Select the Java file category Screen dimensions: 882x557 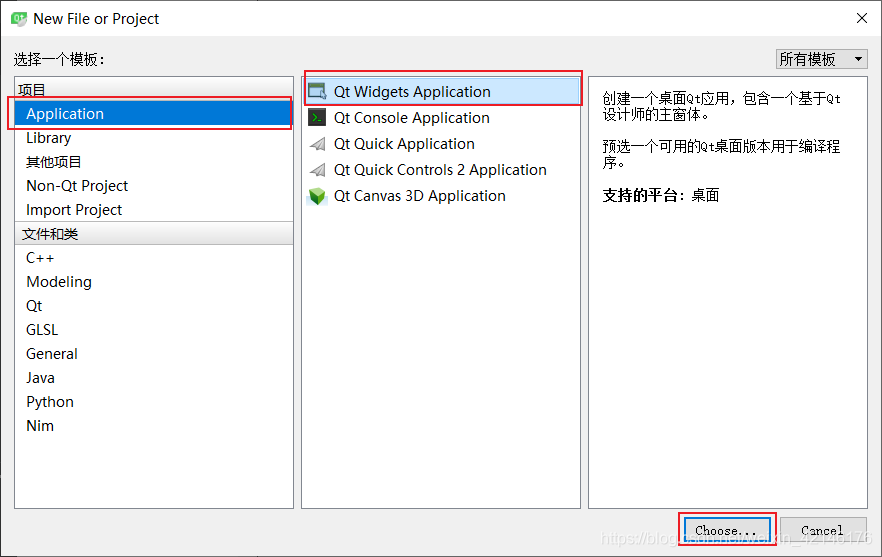pos(154,378)
